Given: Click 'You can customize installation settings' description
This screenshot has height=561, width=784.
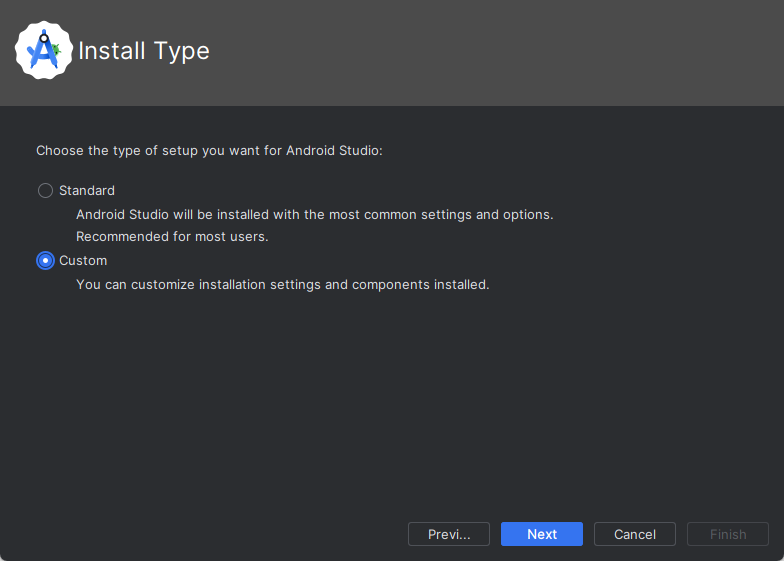Looking at the screenshot, I should [x=282, y=284].
